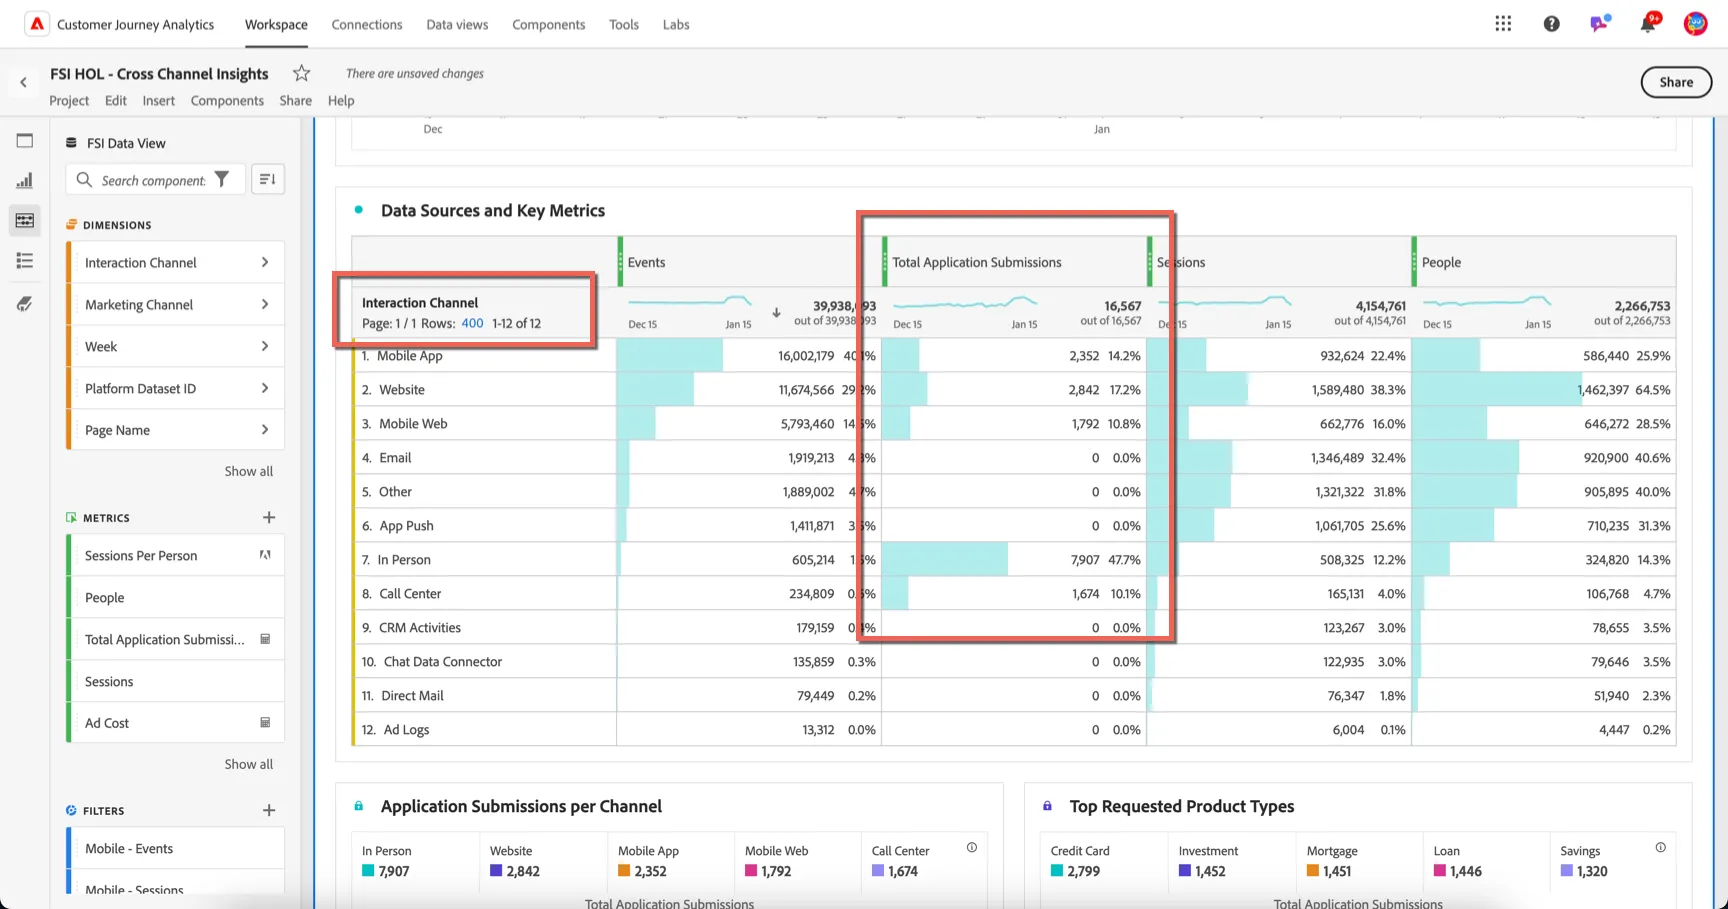The width and height of the screenshot is (1728, 909).
Task: Open the notifications bell icon
Action: point(1648,23)
